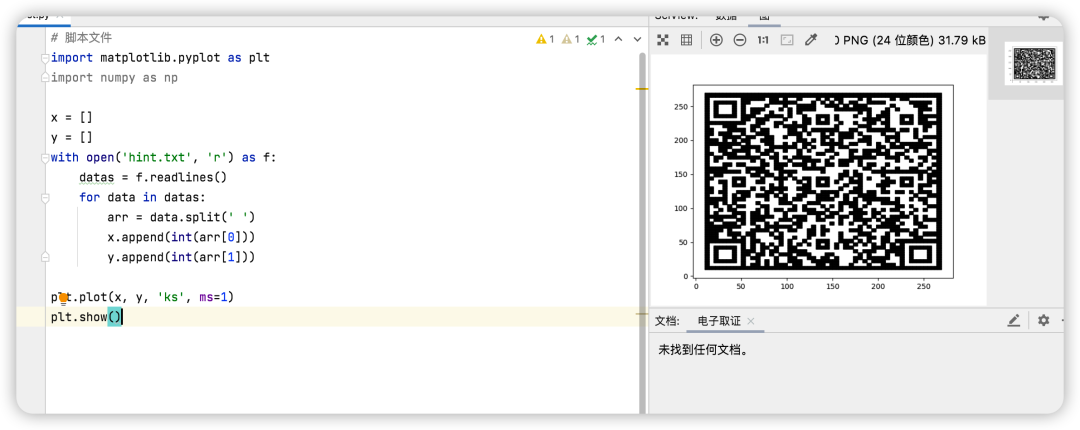
Task: Click the pale weak-warning count indicator
Action: coord(571,39)
